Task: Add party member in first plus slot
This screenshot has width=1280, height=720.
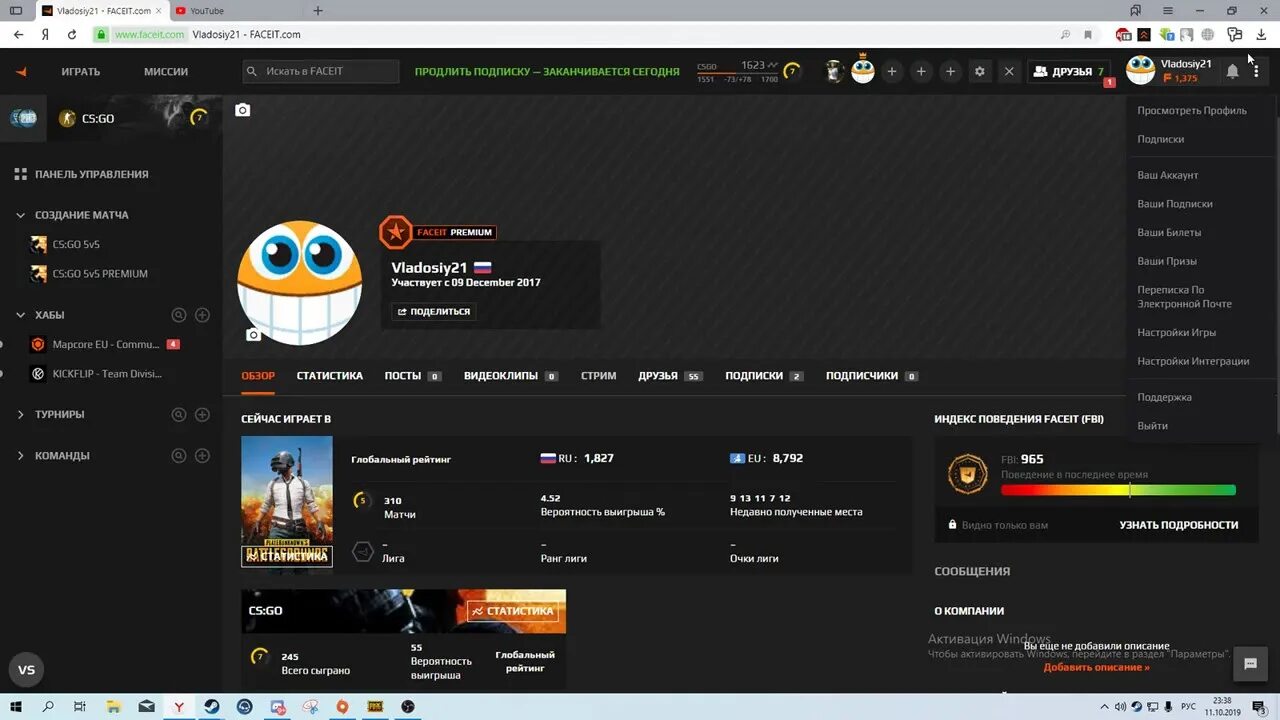Action: click(892, 71)
